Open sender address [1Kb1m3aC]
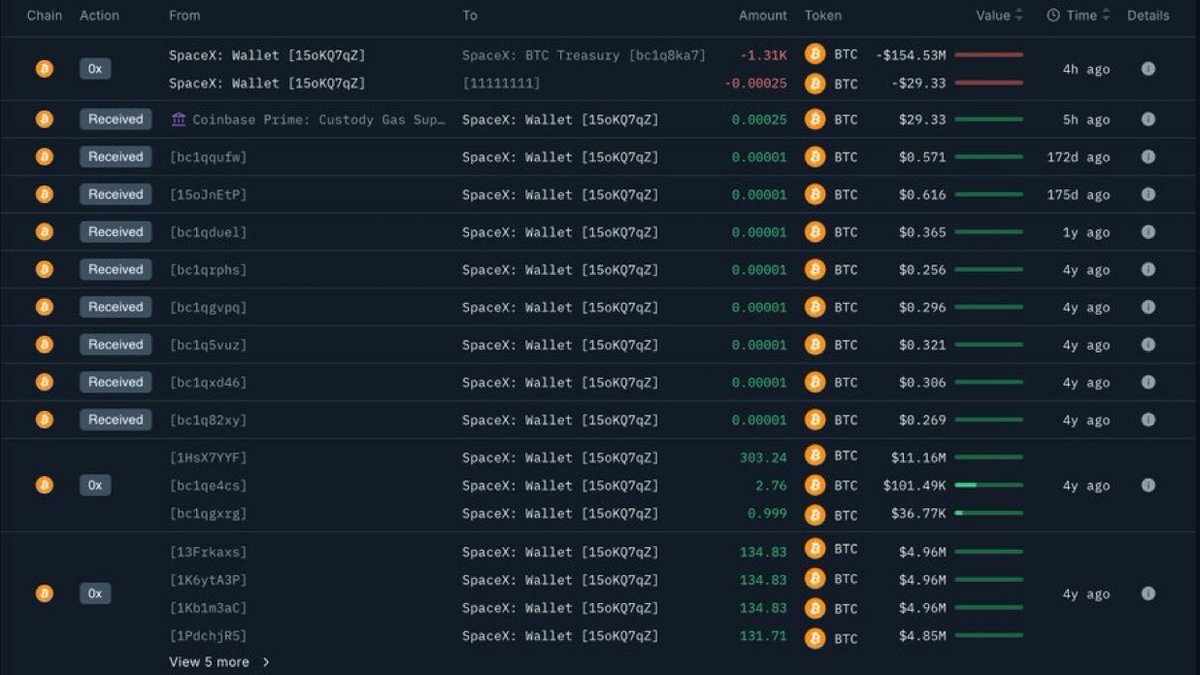The width and height of the screenshot is (1200, 675). (x=208, y=607)
